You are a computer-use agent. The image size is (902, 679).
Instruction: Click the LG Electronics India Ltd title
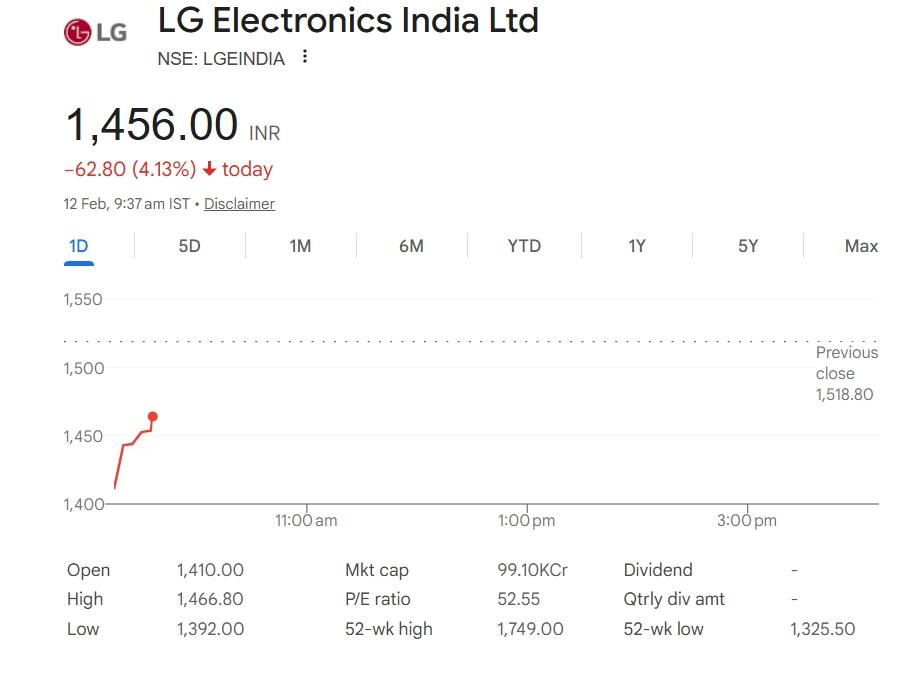(x=348, y=21)
